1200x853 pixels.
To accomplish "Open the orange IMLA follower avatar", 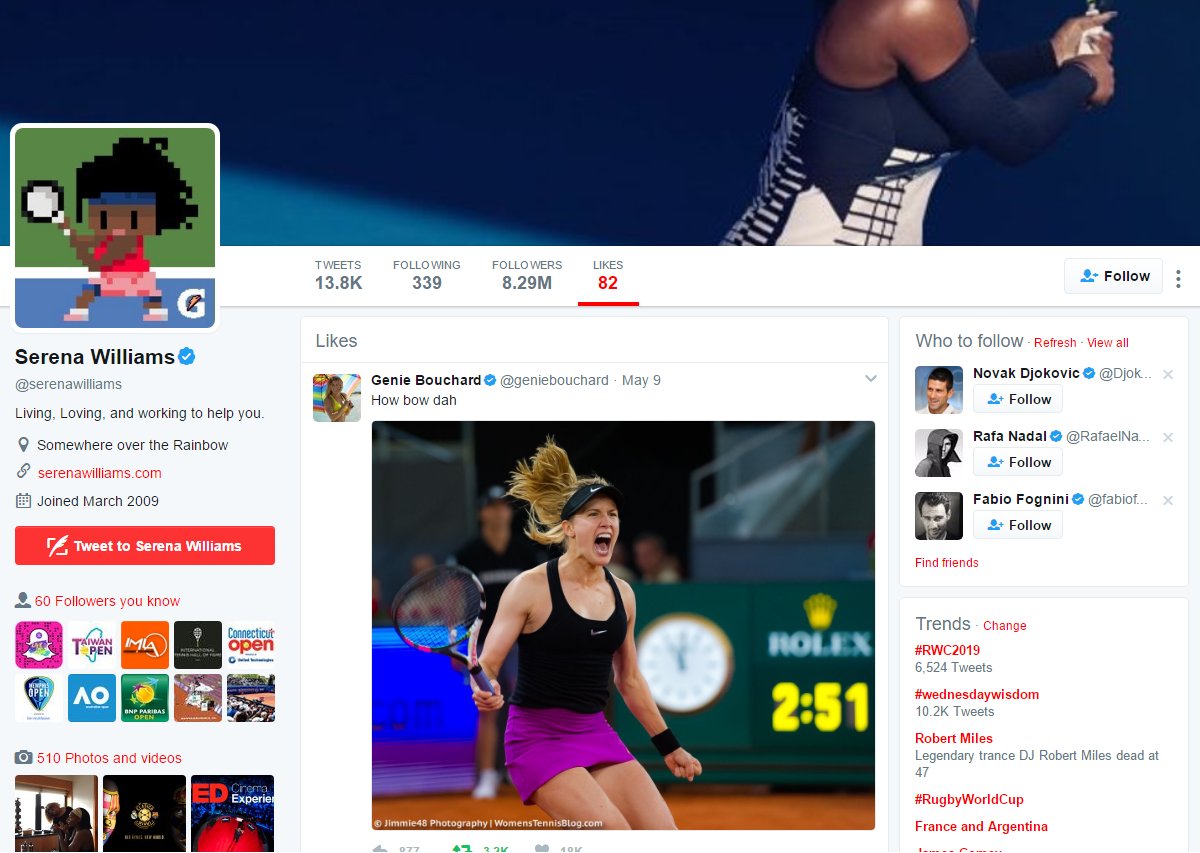I will 145,645.
